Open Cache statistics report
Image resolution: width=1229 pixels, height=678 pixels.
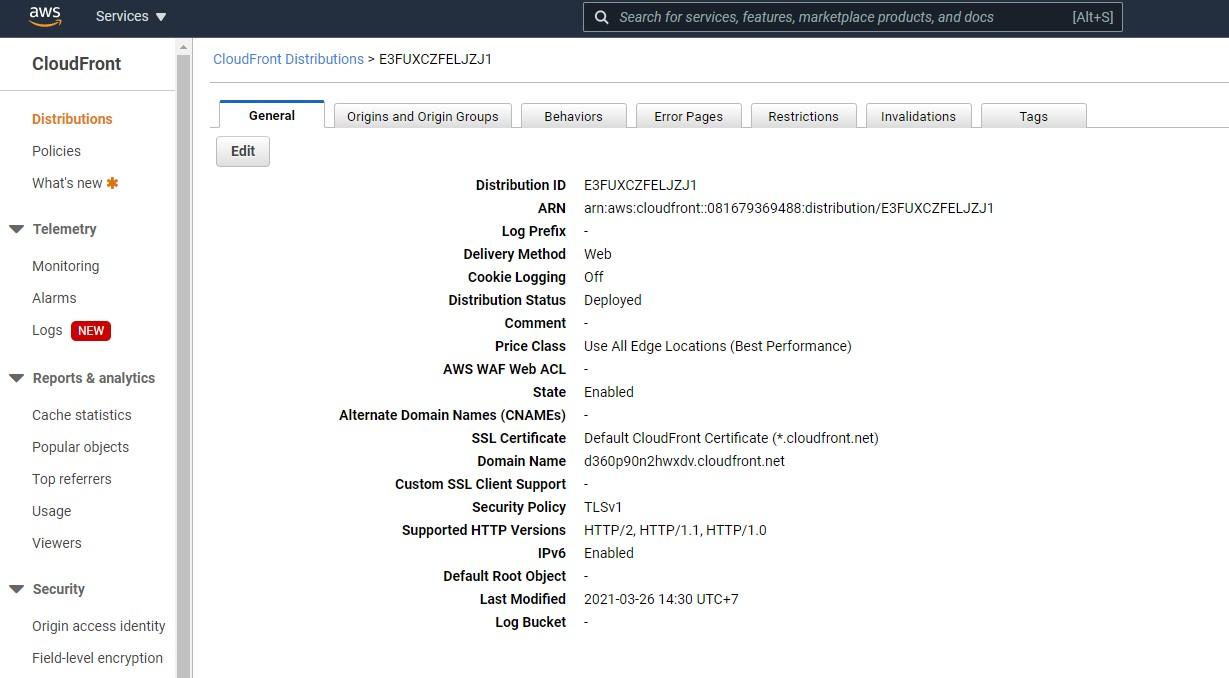point(81,415)
